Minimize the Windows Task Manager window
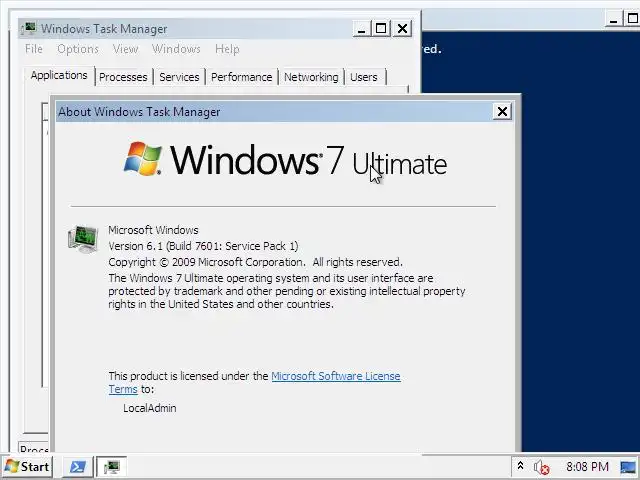Screen dimensions: 640x480 point(361,29)
